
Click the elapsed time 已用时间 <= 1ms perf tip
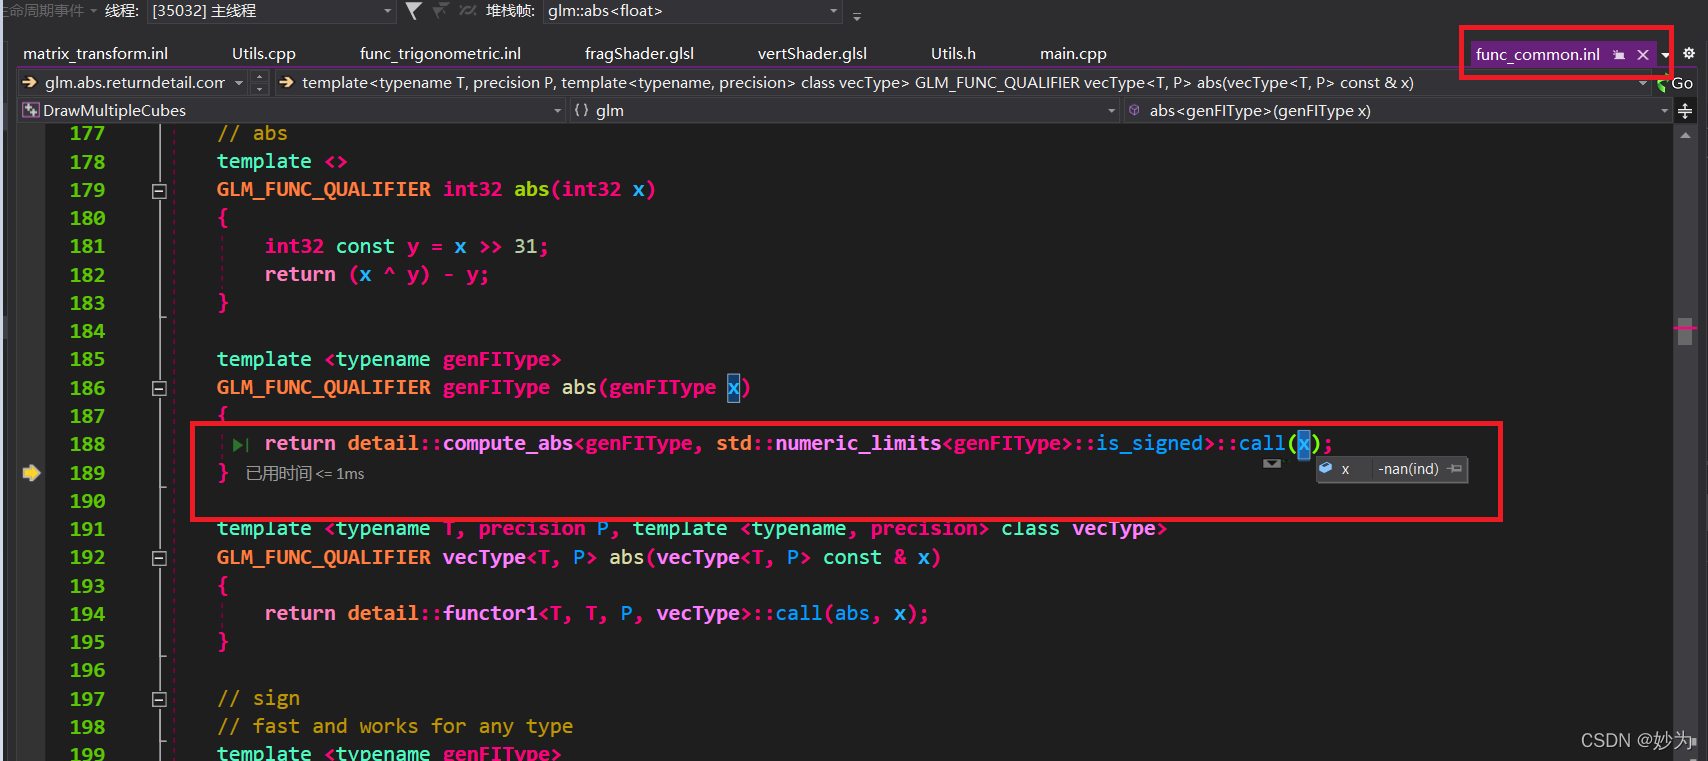[305, 474]
